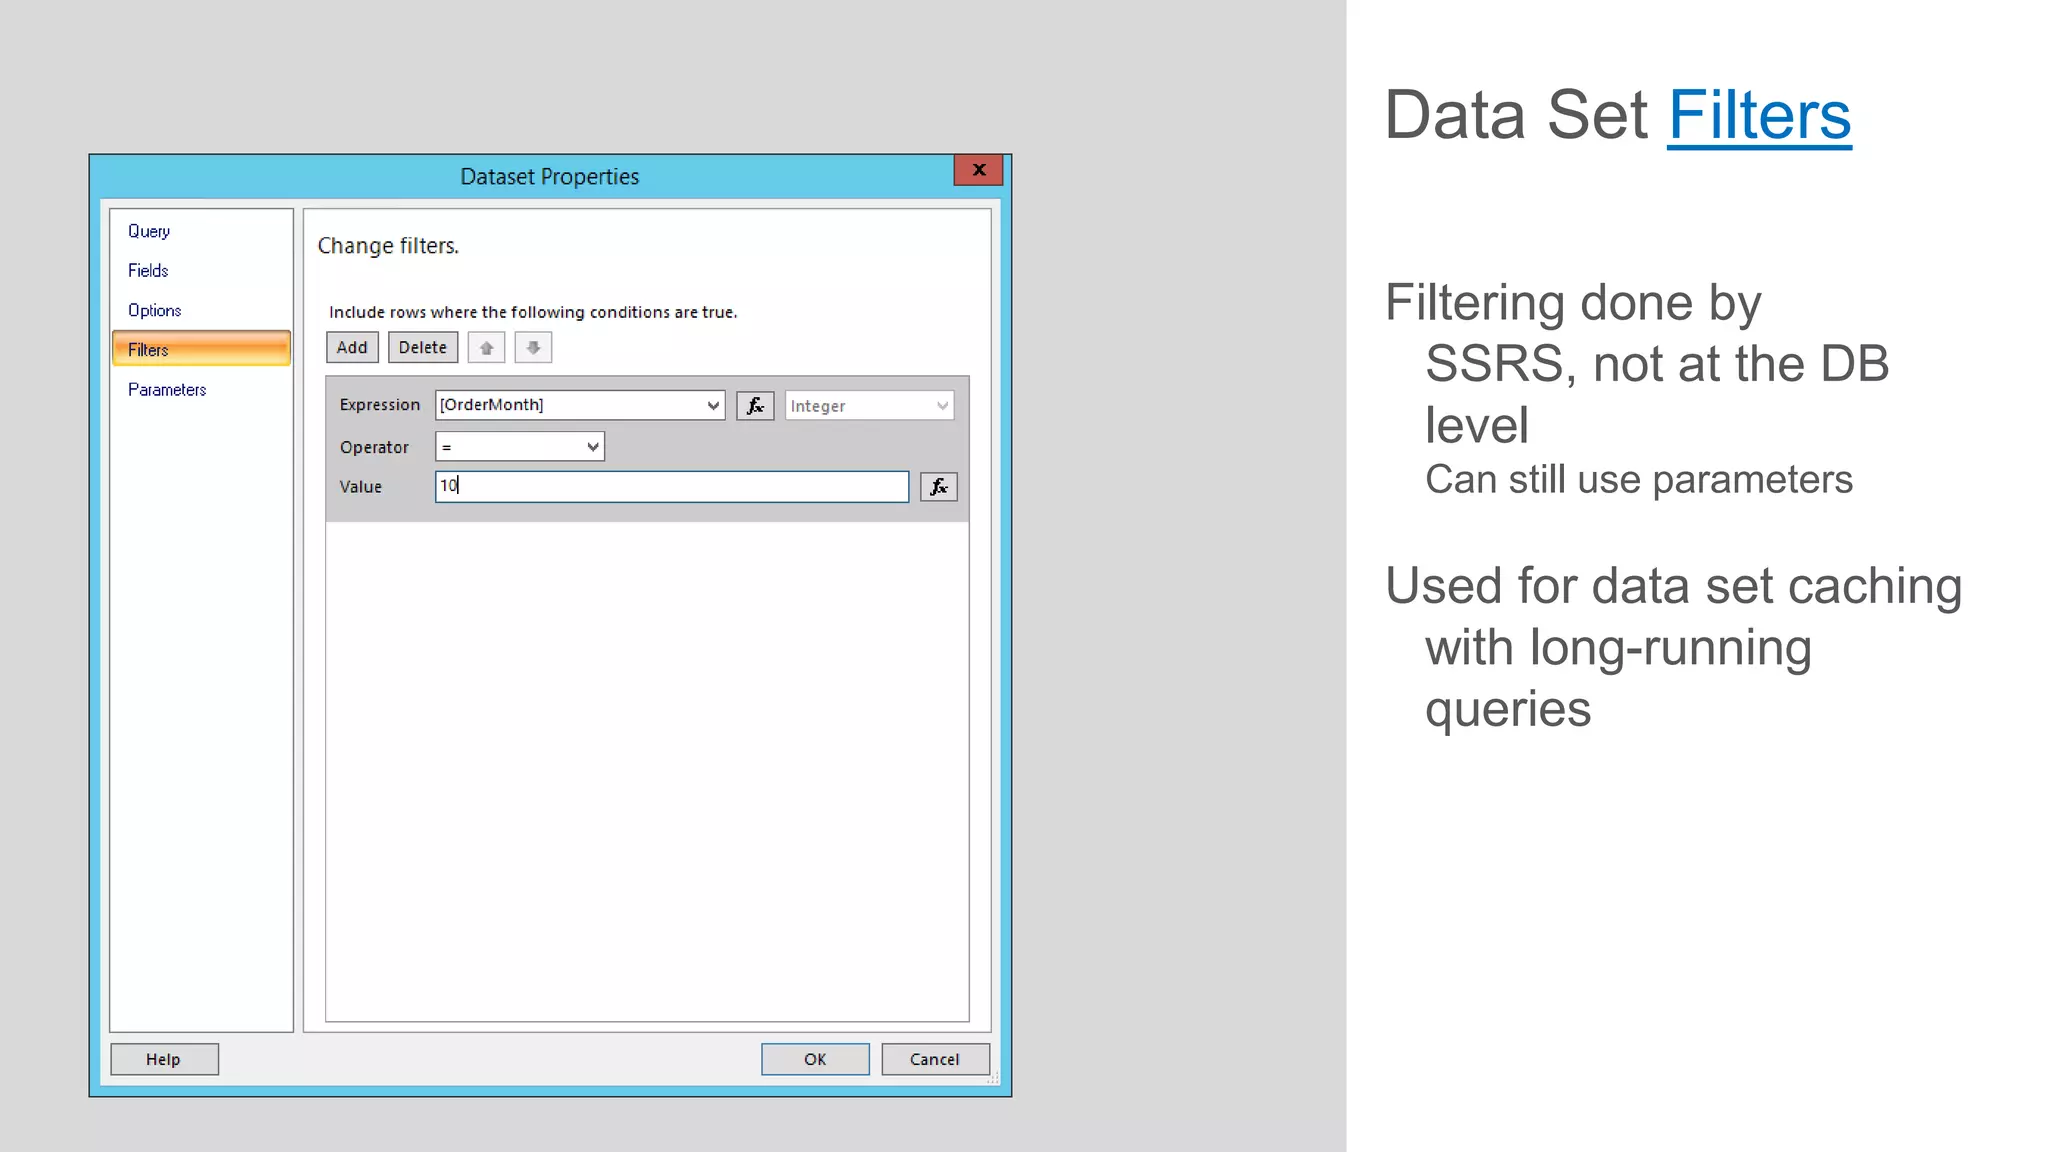Switch to the Parameters page
Image resolution: width=2048 pixels, height=1152 pixels.
coord(167,390)
